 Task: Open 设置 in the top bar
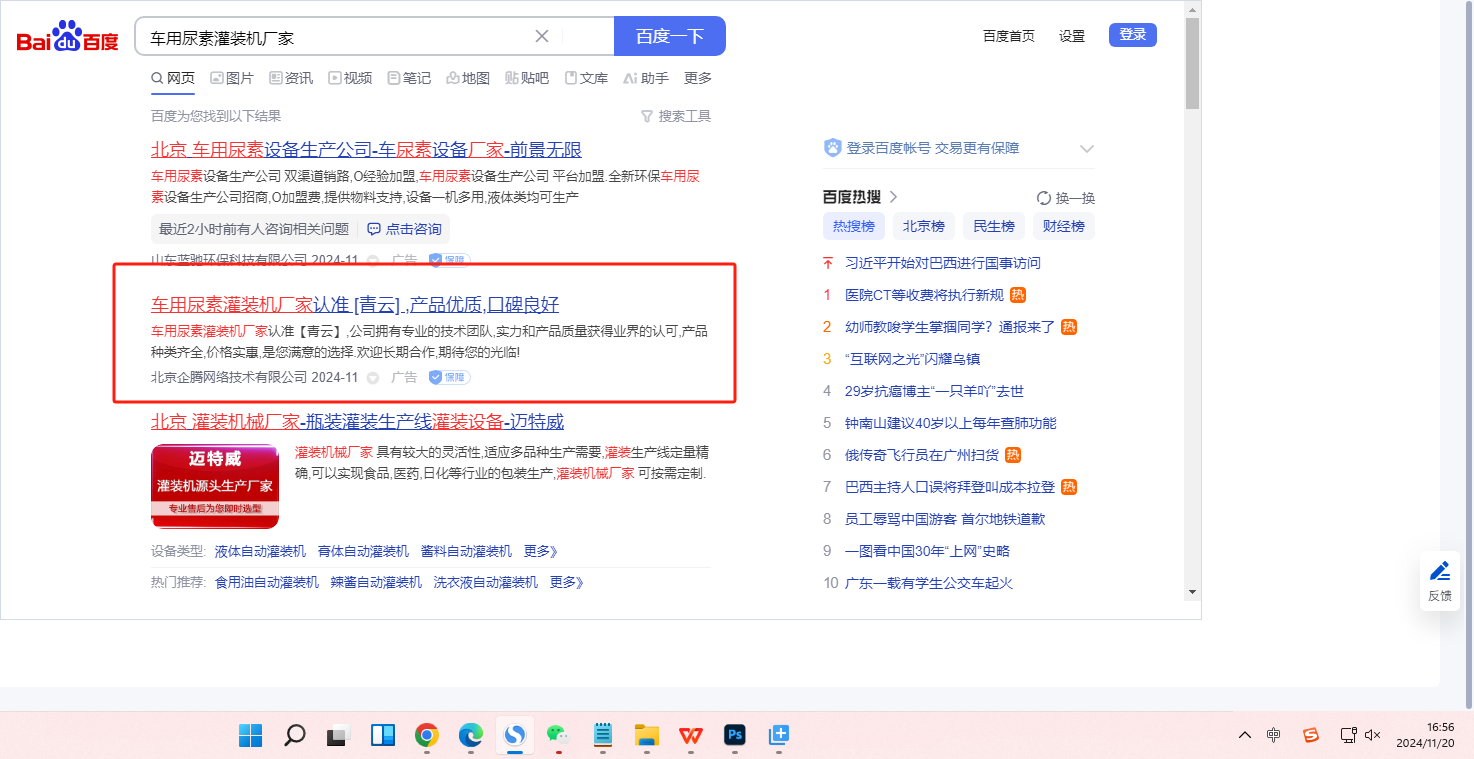[1072, 36]
